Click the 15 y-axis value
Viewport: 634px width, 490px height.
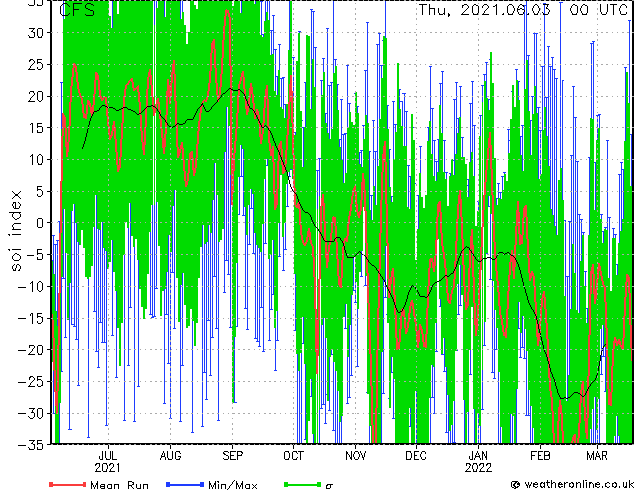[35, 128]
